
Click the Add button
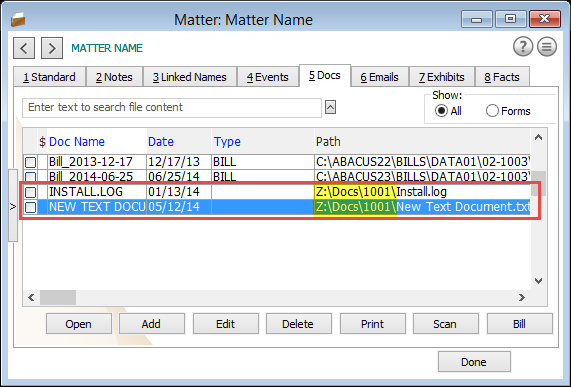click(151, 324)
